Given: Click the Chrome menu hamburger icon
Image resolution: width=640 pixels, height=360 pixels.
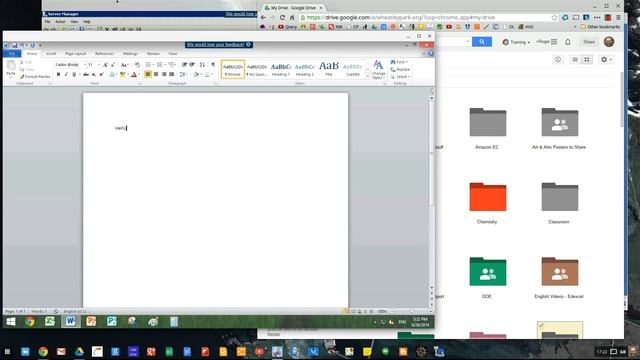Looking at the screenshot, I should pos(618,18).
